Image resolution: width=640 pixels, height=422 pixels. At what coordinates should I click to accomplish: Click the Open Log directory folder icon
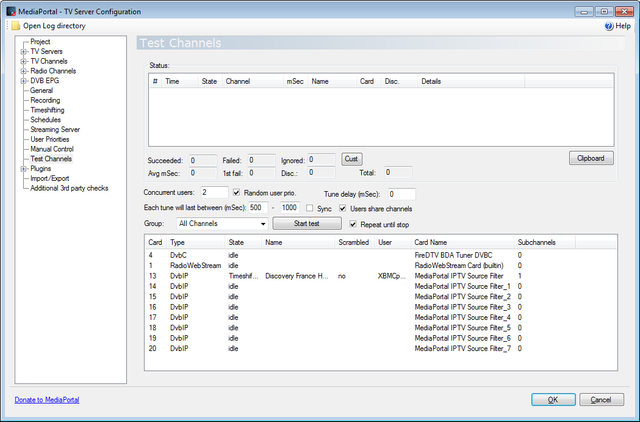pyautogui.click(x=16, y=25)
